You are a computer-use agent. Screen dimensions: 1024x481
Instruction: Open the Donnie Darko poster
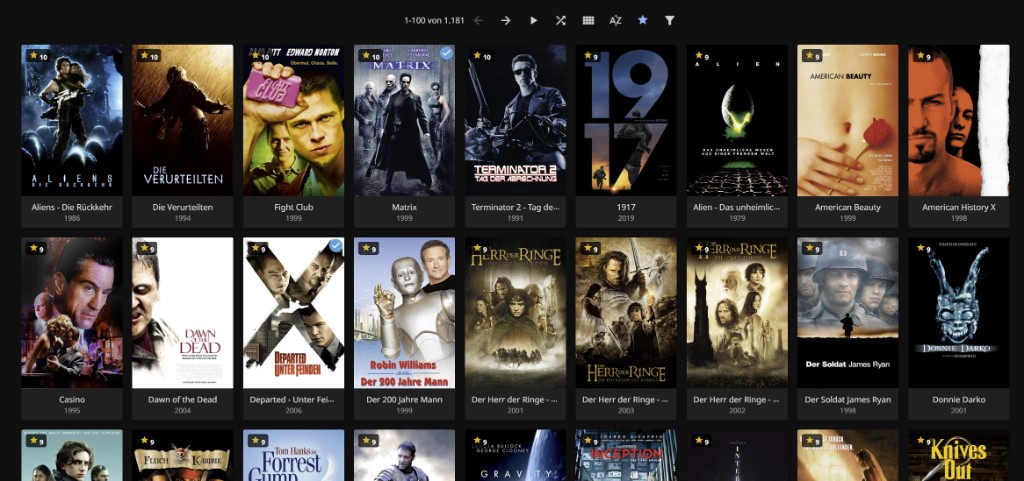[x=959, y=313]
